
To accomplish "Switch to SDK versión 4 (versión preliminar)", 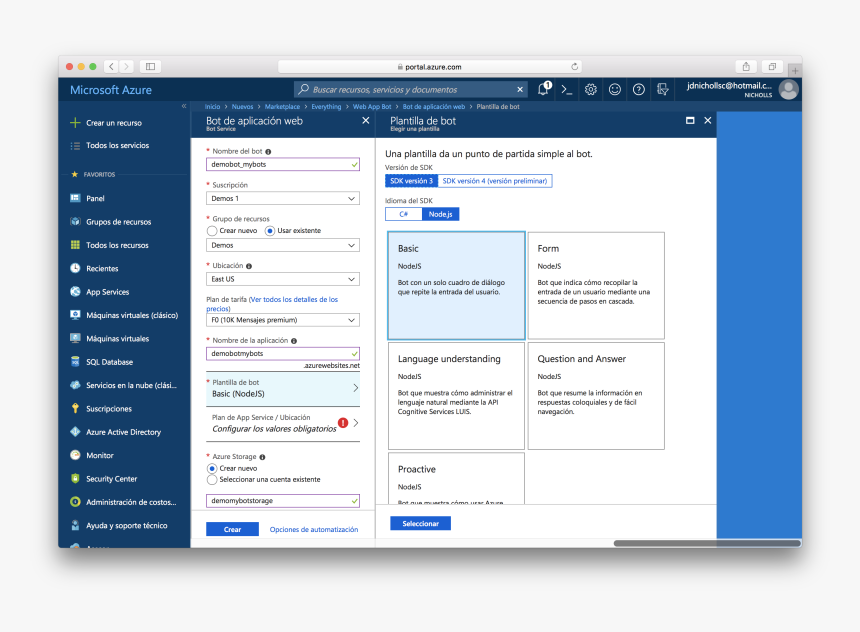I will pos(495,181).
